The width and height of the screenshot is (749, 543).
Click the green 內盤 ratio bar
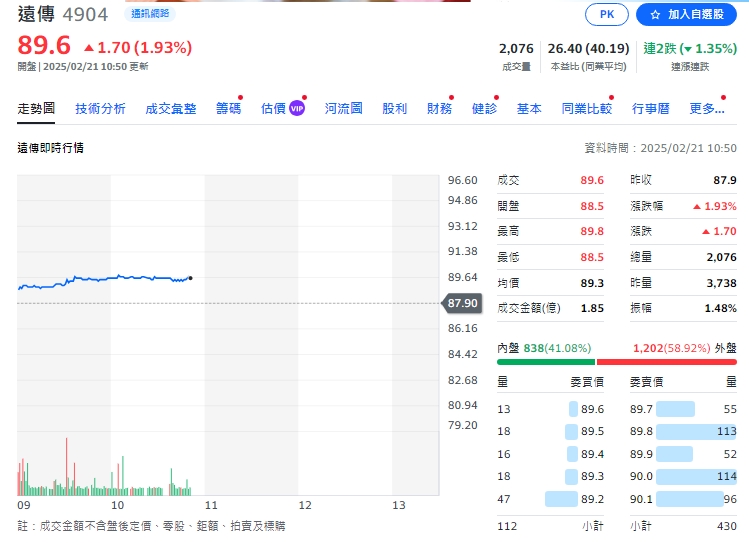tap(546, 362)
